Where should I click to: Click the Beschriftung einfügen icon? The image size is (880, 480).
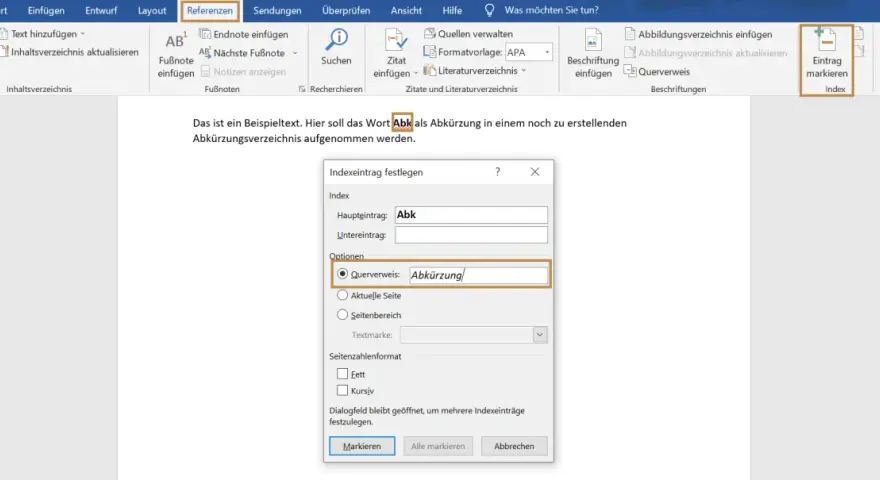point(593,40)
